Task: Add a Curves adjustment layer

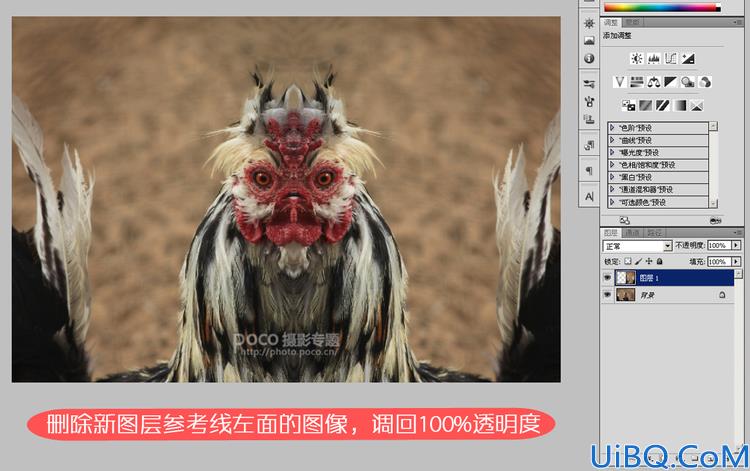Action: pyautogui.click(x=671, y=58)
